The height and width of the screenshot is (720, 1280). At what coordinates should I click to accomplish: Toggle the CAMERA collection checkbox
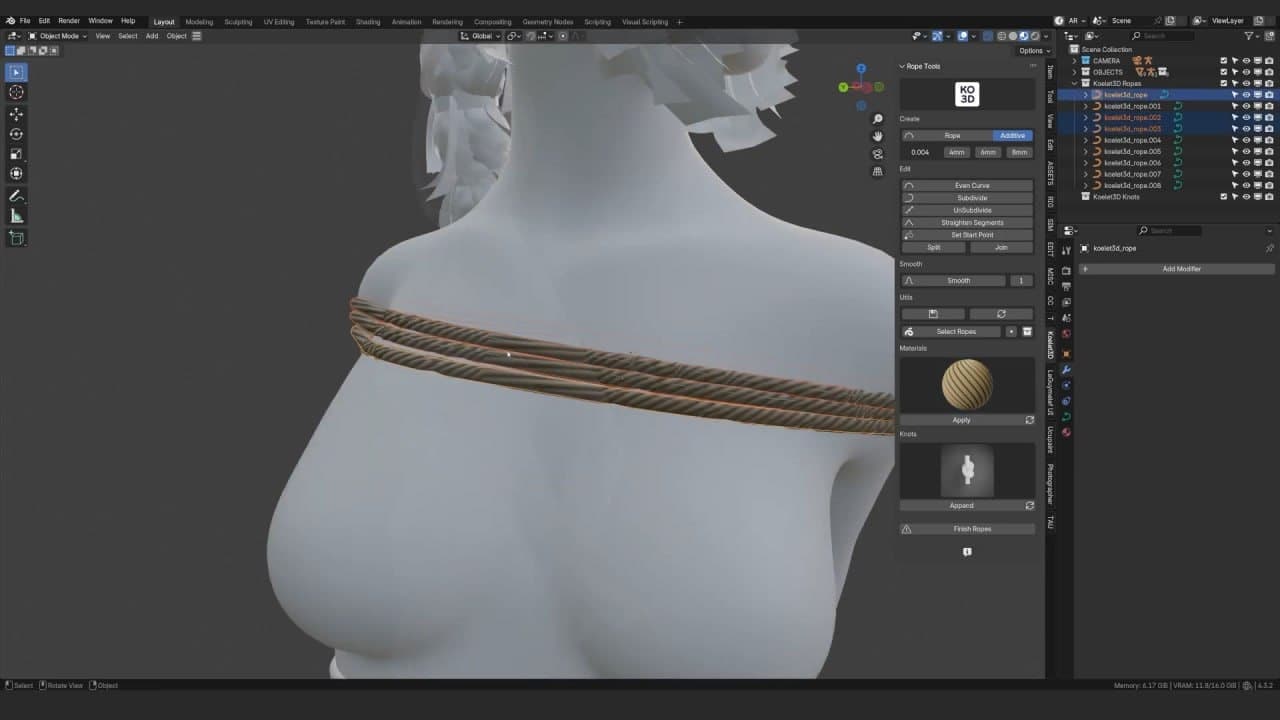(1223, 61)
